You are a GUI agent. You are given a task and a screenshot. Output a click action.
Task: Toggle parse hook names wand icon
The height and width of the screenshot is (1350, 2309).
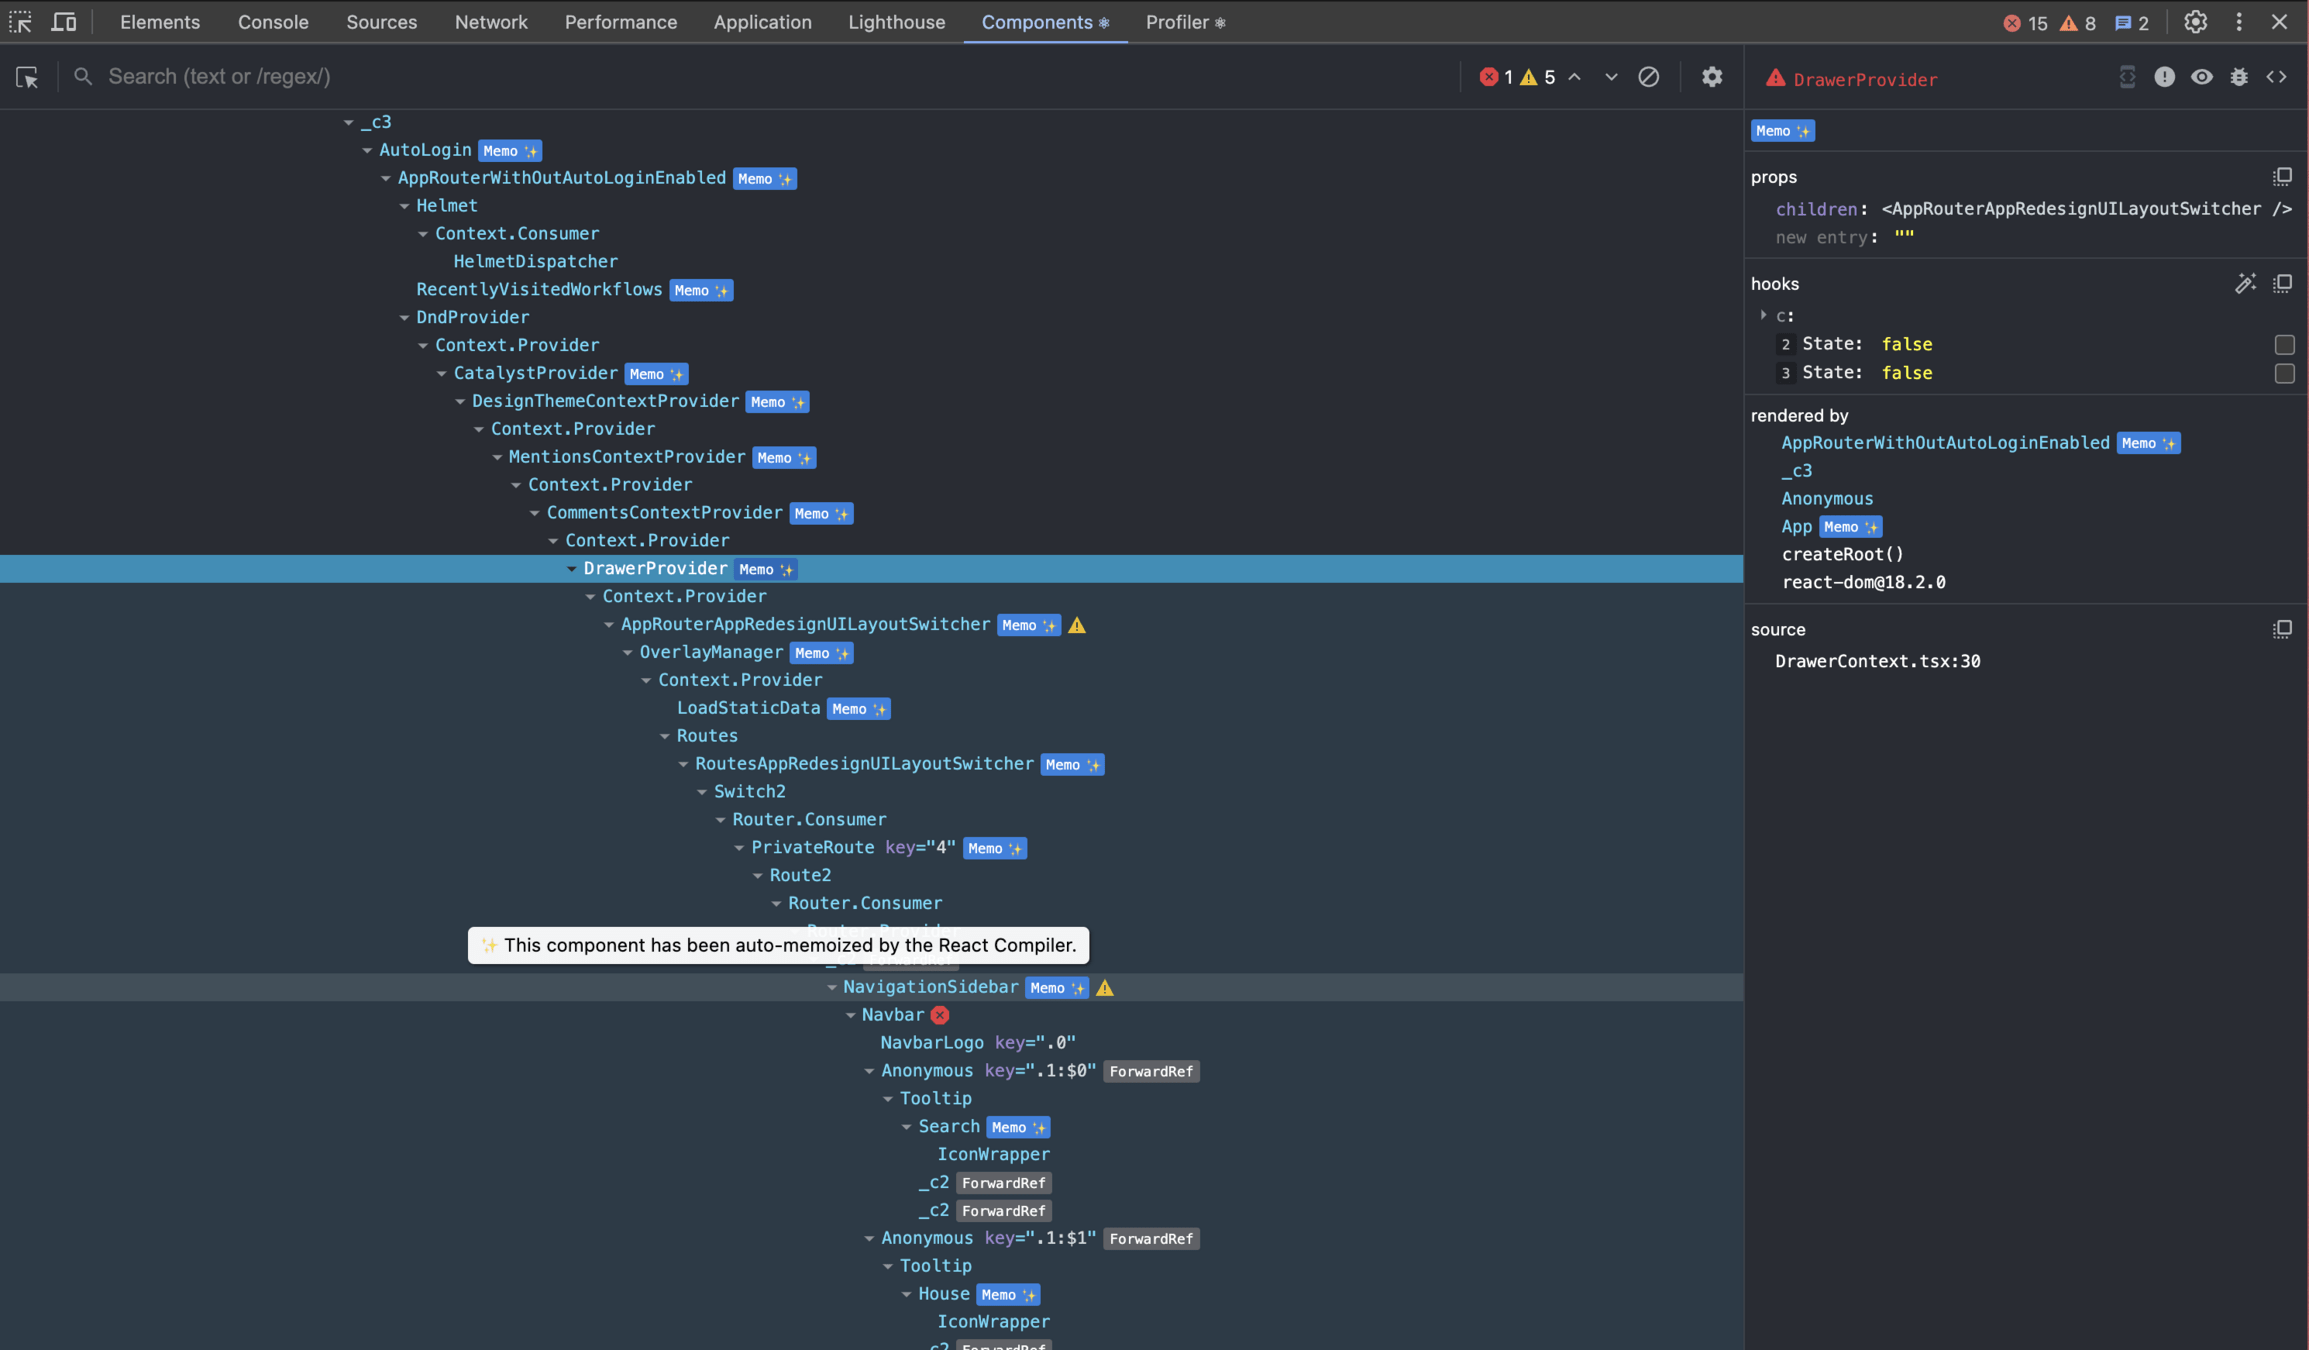tap(2245, 284)
